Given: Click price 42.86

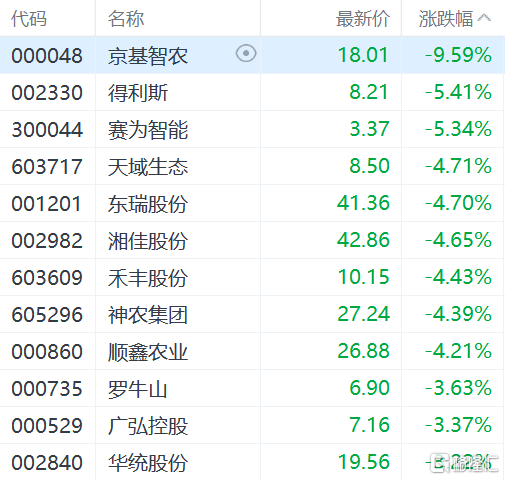Looking at the screenshot, I should pos(363,240).
